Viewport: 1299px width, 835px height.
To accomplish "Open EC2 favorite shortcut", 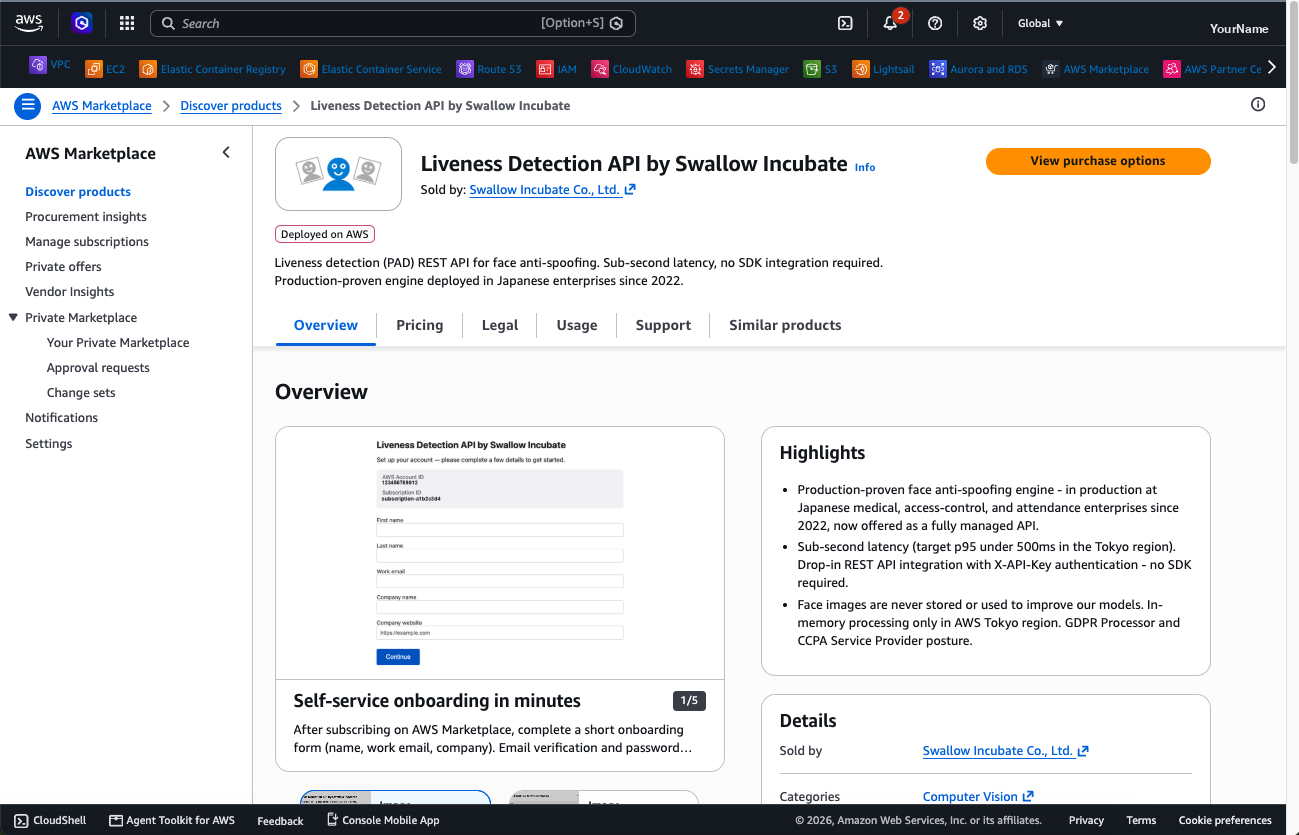I will click(x=106, y=69).
